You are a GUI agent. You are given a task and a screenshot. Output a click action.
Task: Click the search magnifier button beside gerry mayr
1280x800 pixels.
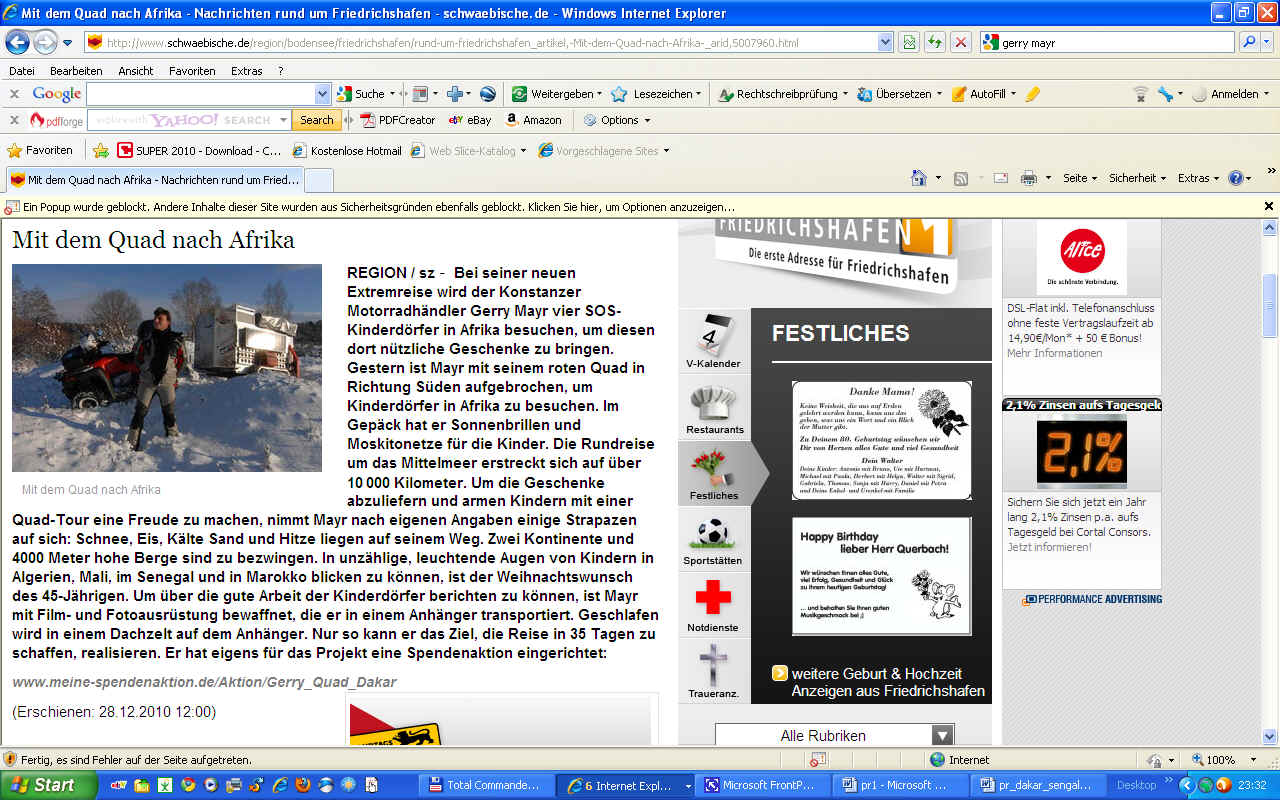(x=1249, y=42)
